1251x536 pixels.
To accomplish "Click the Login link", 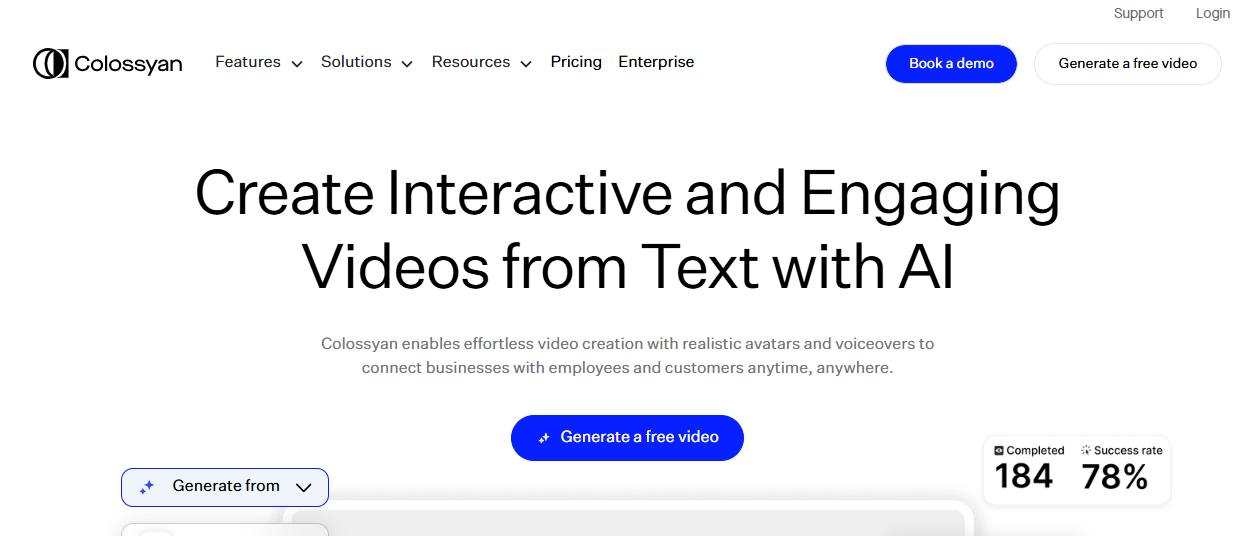I will [1213, 13].
